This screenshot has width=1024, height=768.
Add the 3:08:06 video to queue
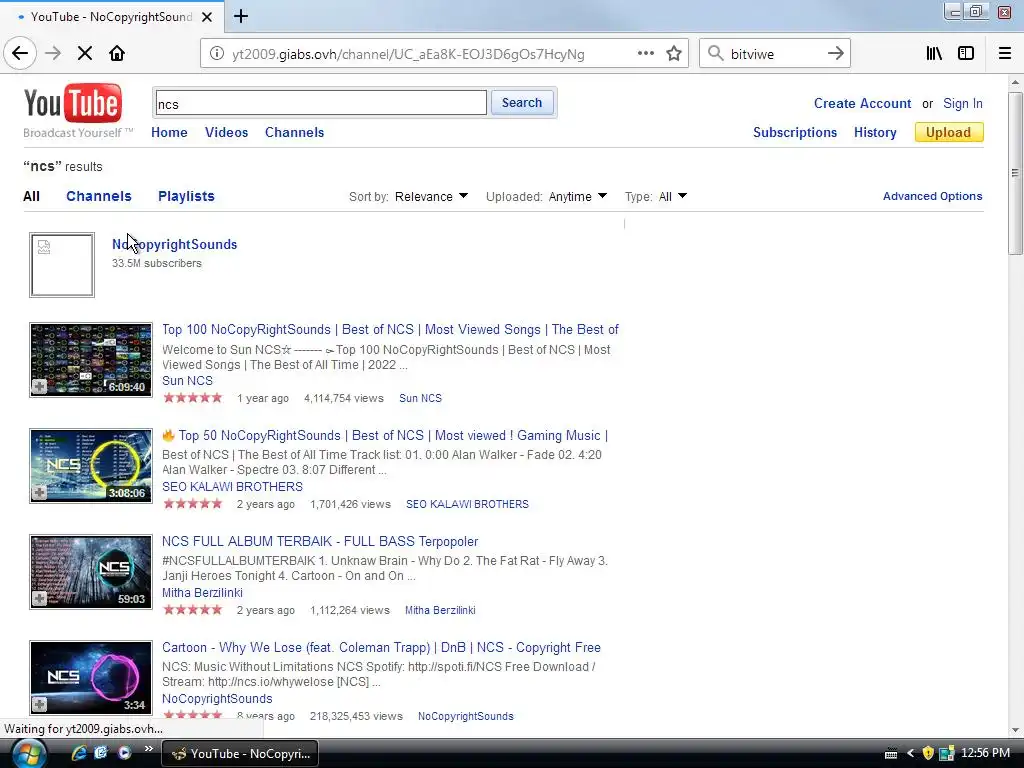39,492
